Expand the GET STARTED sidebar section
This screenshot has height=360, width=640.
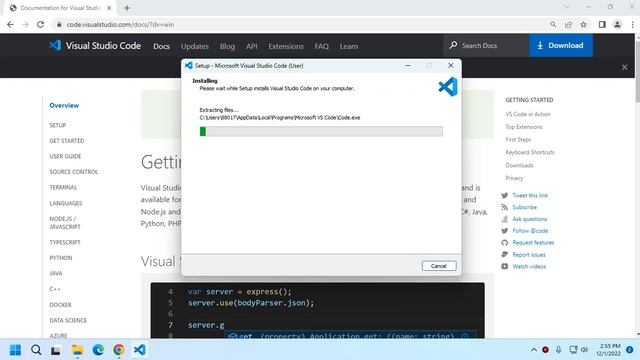[67, 141]
